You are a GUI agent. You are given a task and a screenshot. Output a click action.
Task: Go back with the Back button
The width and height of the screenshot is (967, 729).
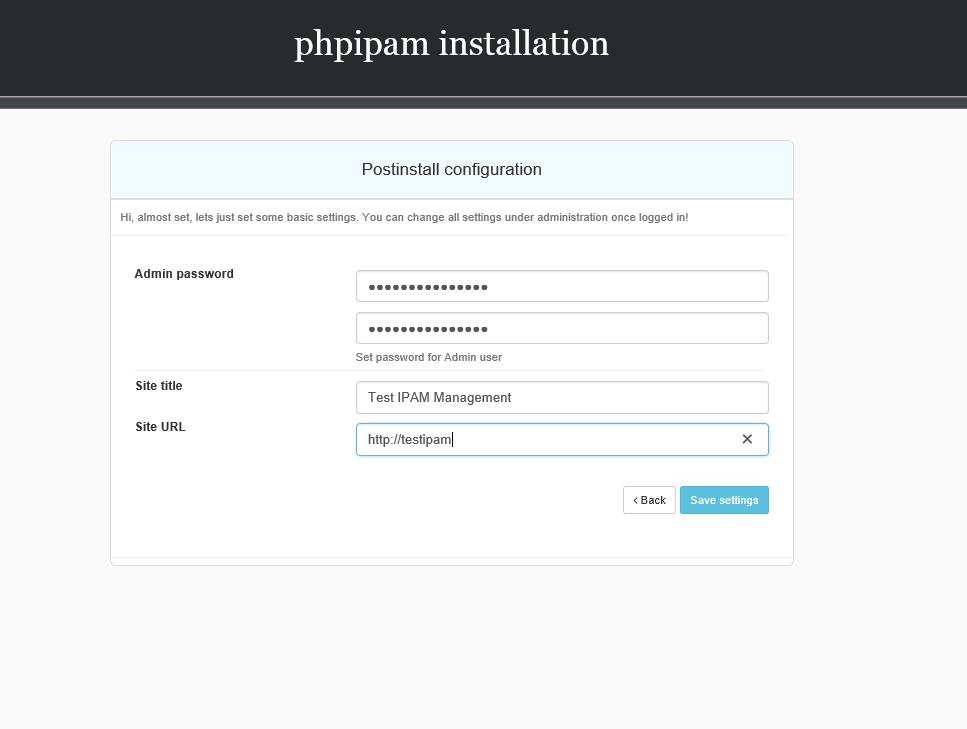tap(649, 500)
